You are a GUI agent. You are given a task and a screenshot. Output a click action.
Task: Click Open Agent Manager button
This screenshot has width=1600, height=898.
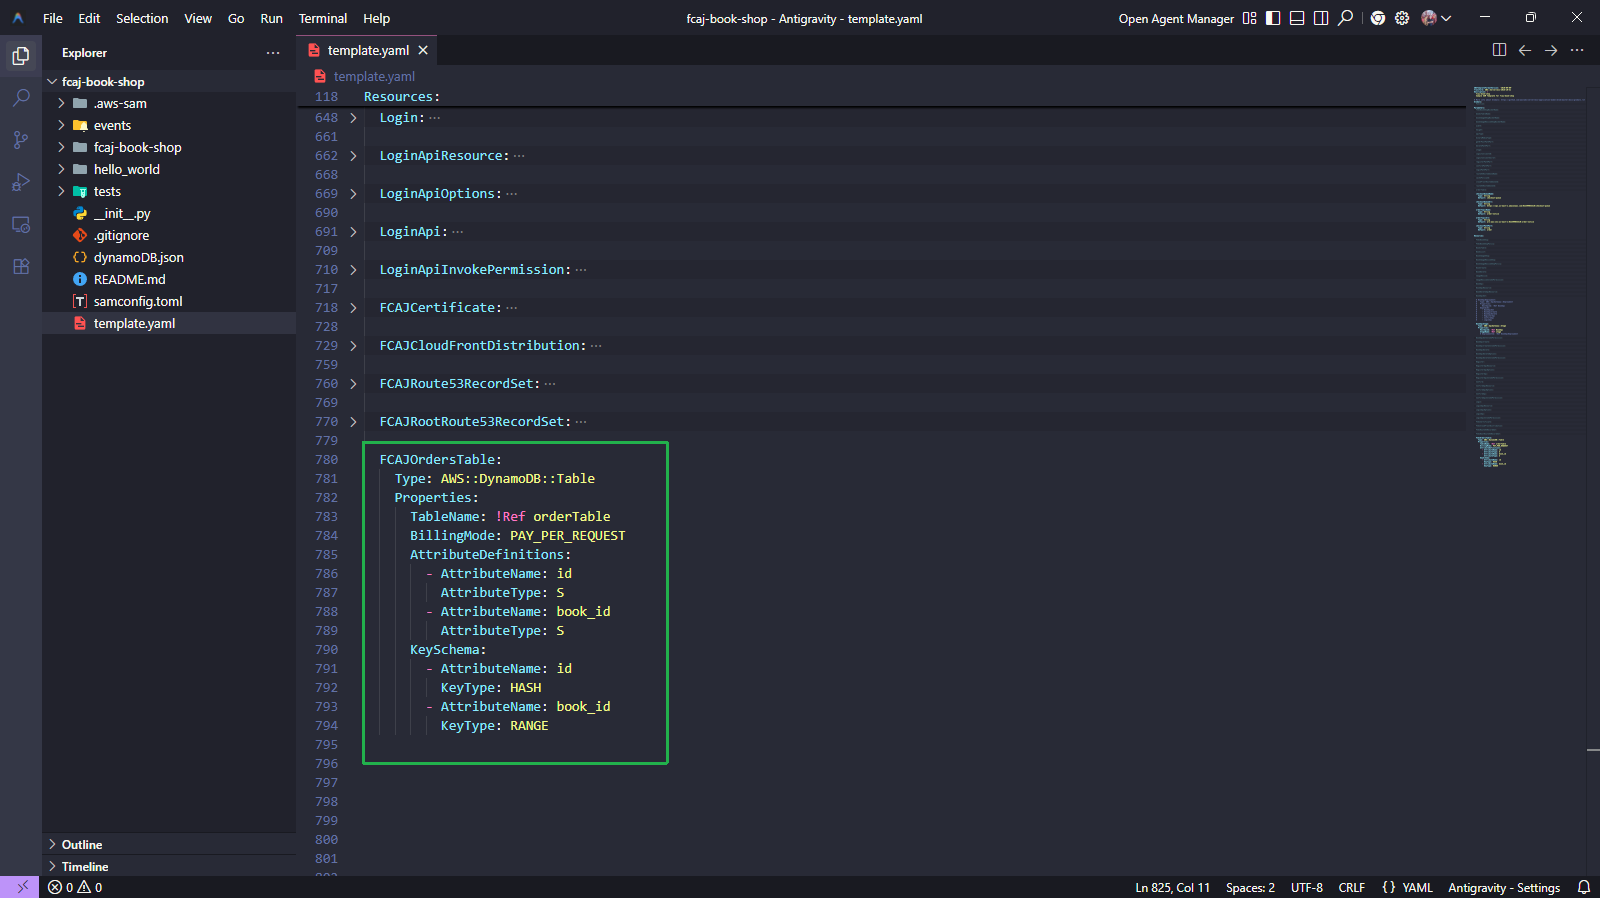1176,18
